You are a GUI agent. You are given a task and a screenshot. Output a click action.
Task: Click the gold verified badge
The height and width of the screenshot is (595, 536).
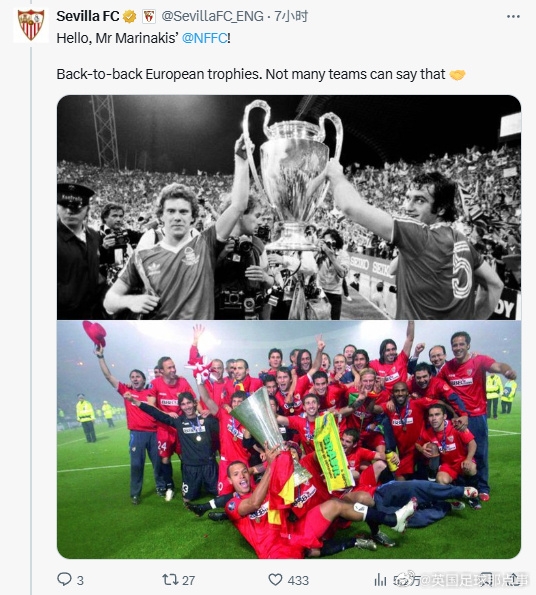pos(129,17)
